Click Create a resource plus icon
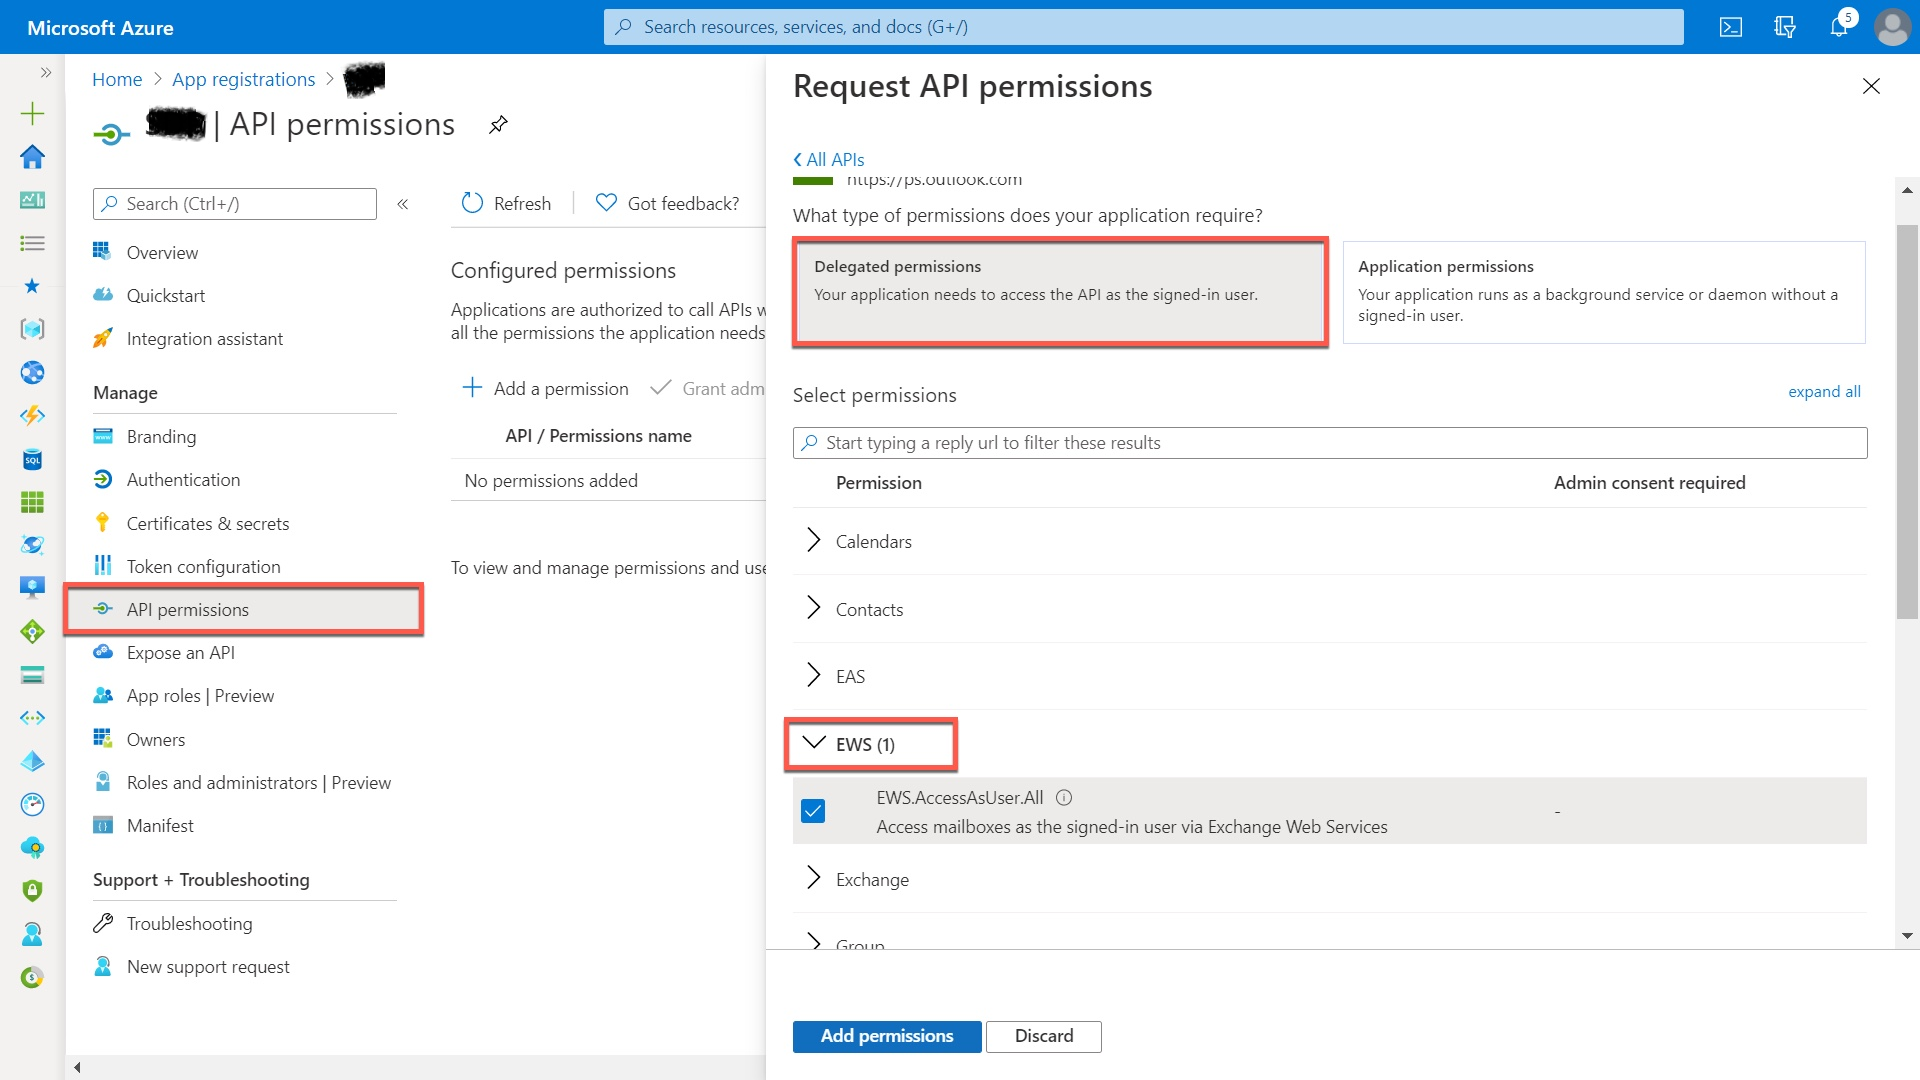The height and width of the screenshot is (1080, 1920). (x=32, y=113)
